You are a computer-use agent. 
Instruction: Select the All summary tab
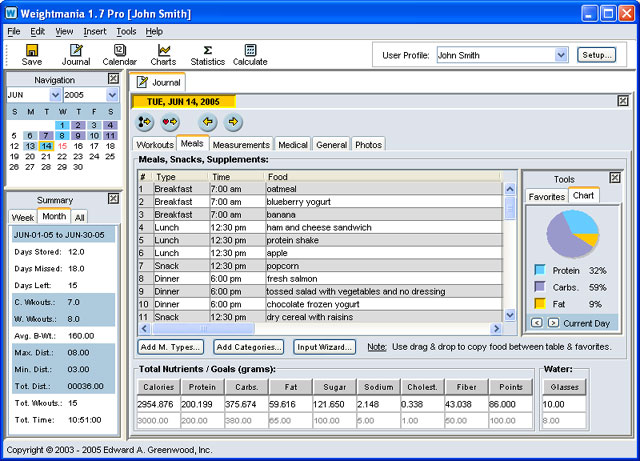click(80, 217)
